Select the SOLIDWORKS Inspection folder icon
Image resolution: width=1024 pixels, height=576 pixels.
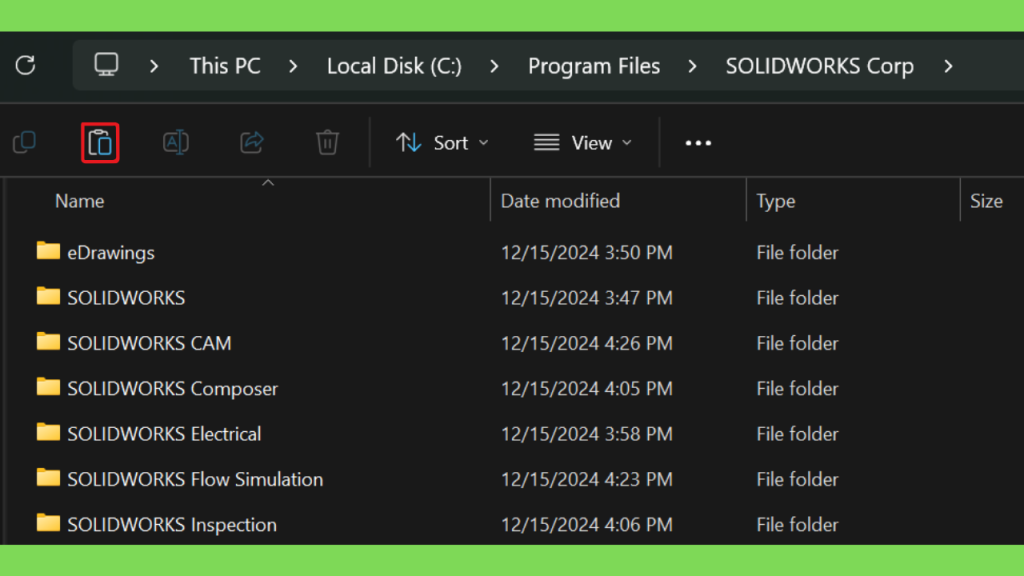pyautogui.click(x=48, y=522)
